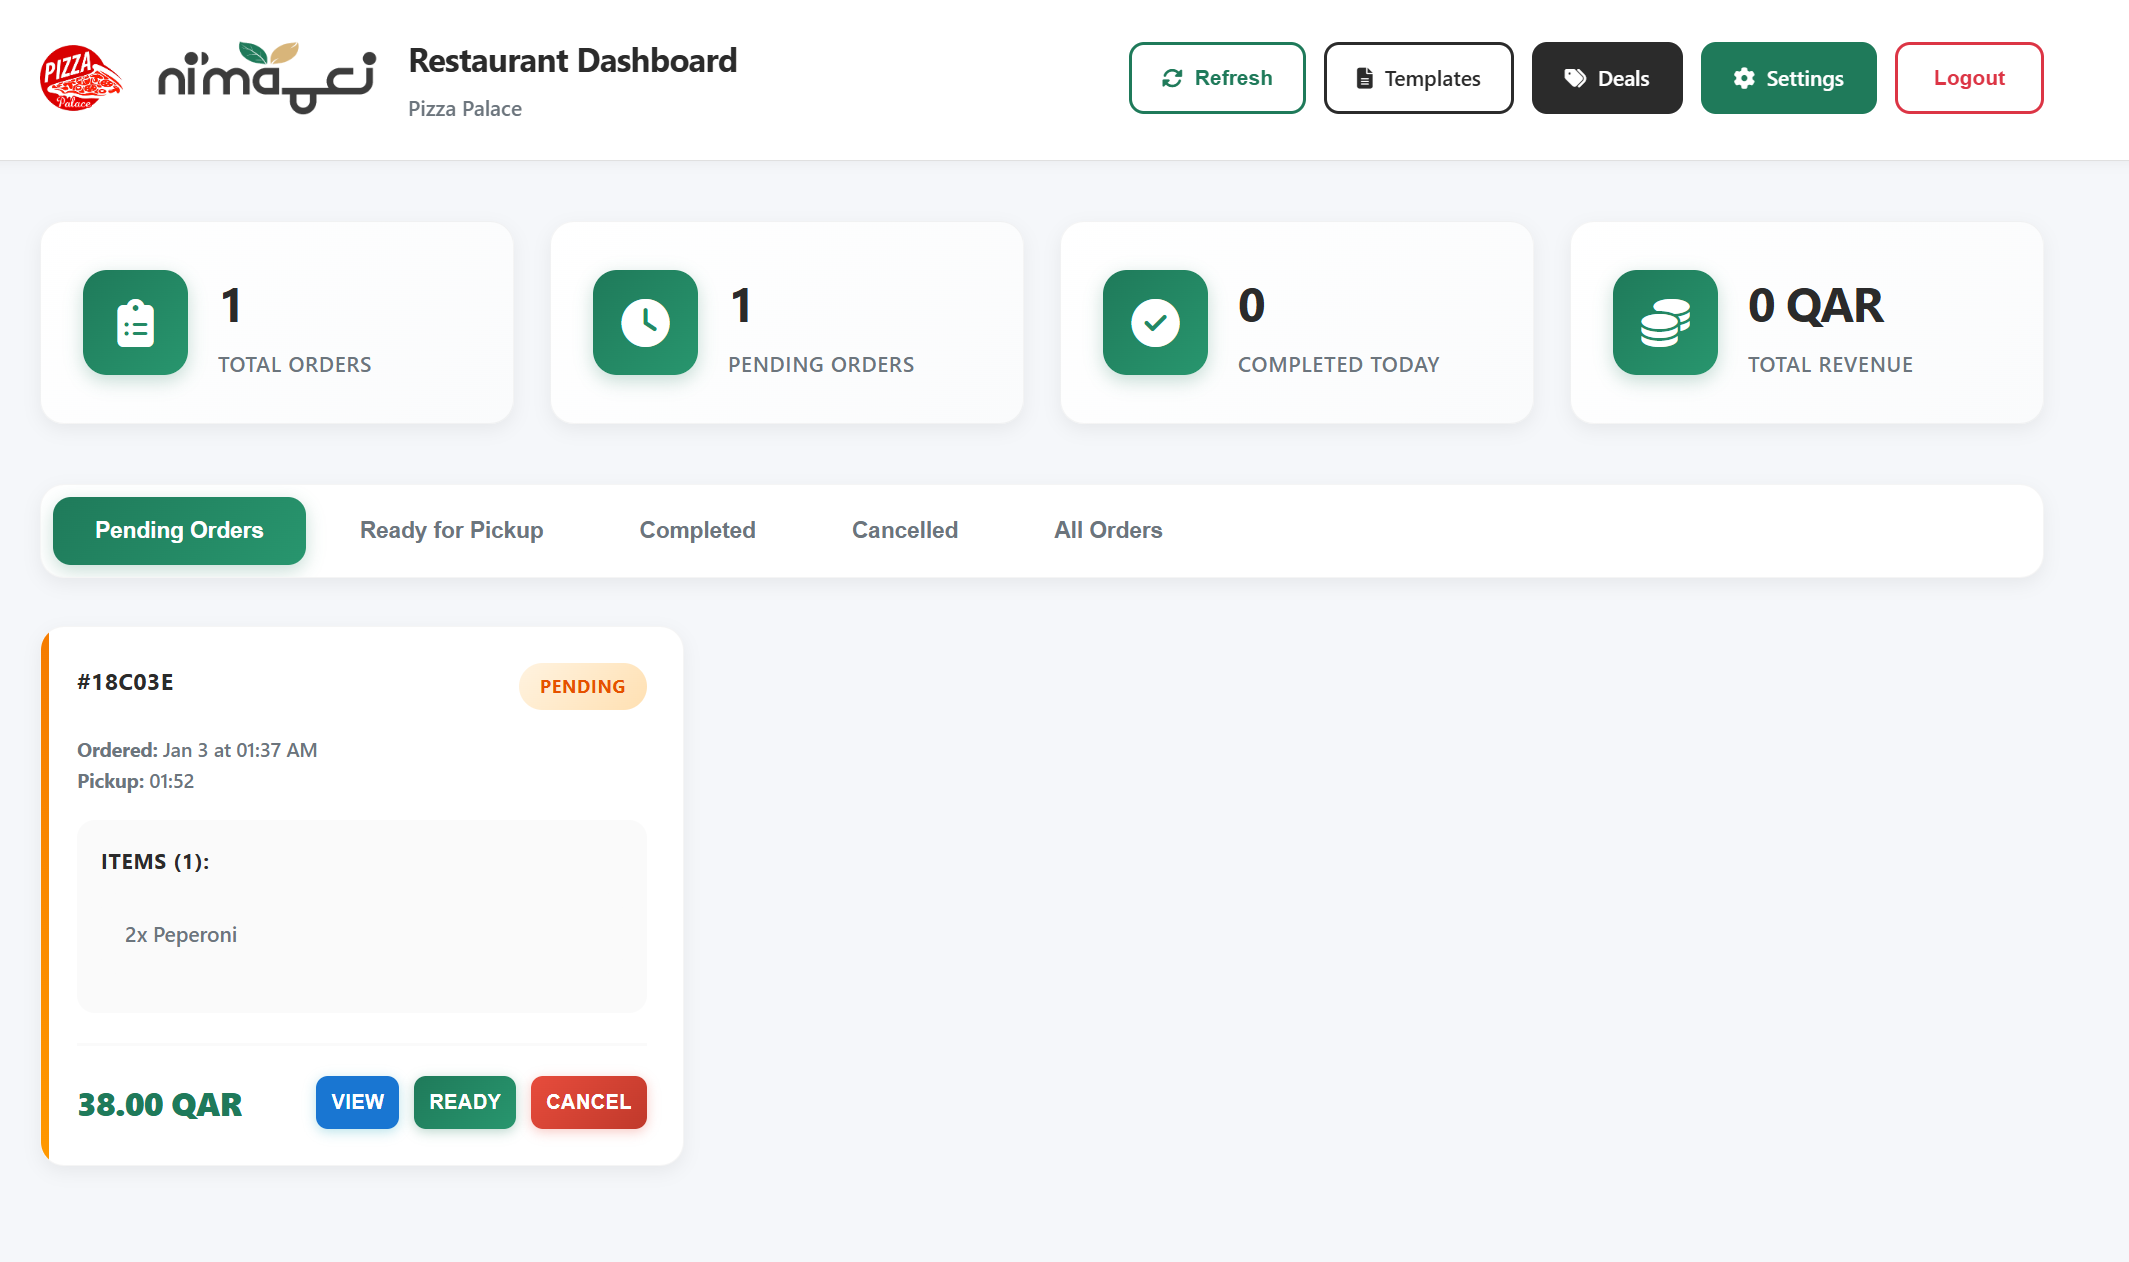Screen dimensions: 2129x1262
Task: Click the clipboard Total Orders icon
Action: tap(136, 323)
